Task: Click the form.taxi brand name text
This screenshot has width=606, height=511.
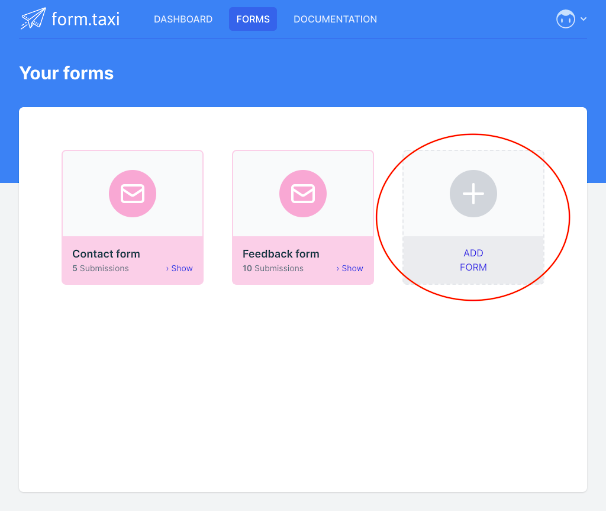Action: [x=85, y=19]
